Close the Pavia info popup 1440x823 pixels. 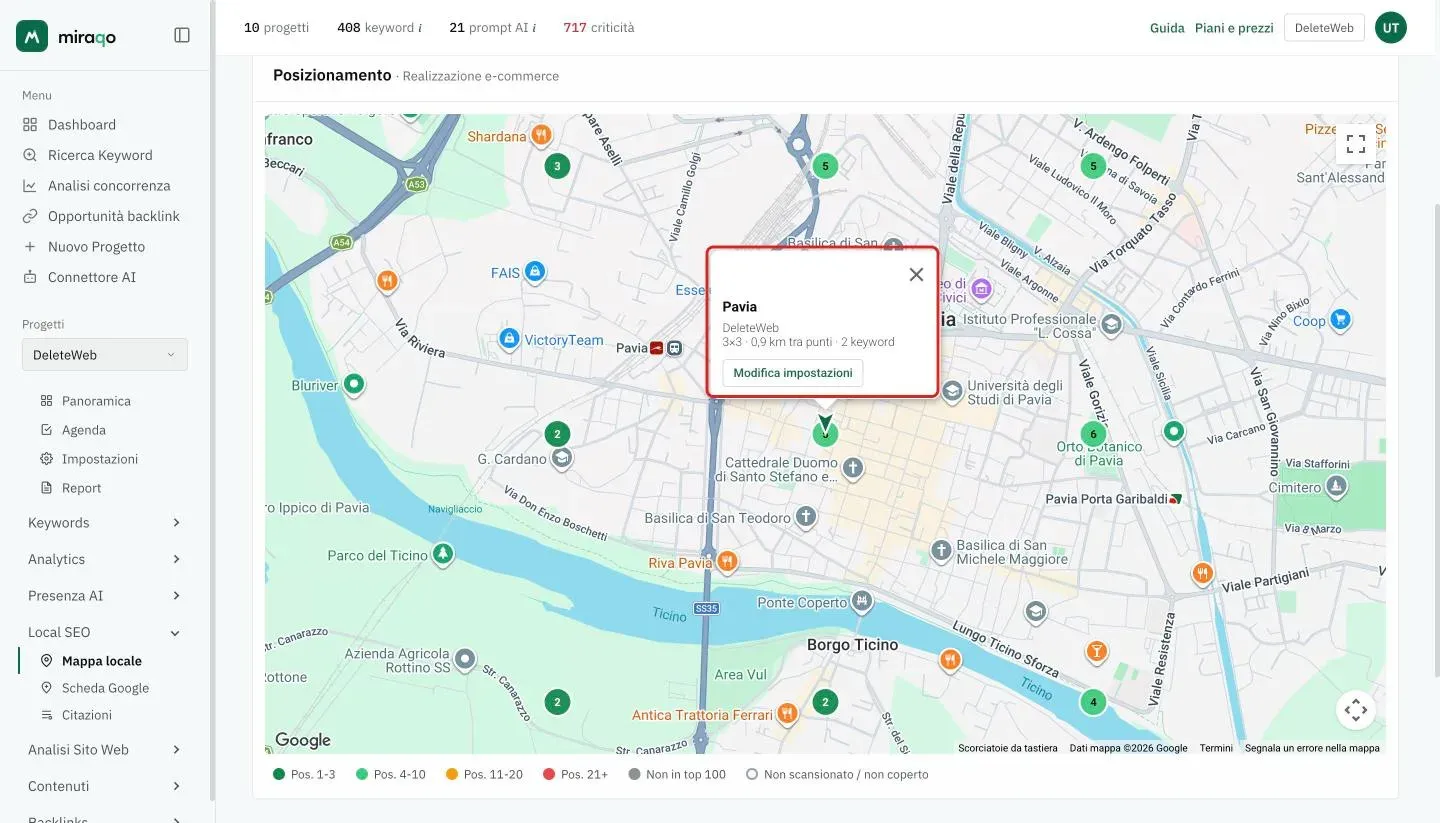(916, 274)
